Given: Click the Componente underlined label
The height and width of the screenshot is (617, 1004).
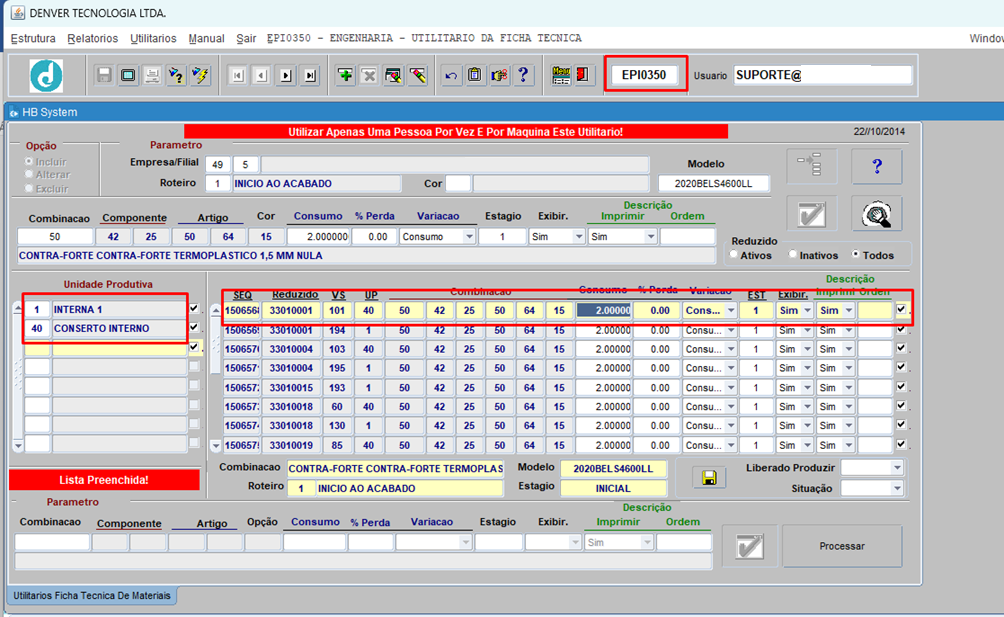Looking at the screenshot, I should pyautogui.click(x=134, y=218).
